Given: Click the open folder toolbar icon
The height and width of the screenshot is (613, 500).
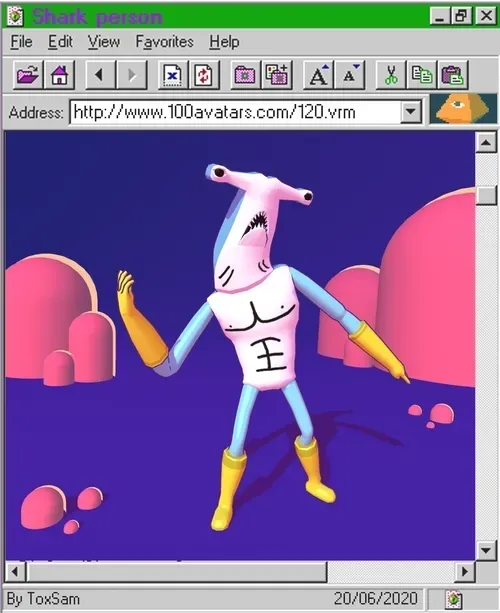Looking at the screenshot, I should coord(28,74).
